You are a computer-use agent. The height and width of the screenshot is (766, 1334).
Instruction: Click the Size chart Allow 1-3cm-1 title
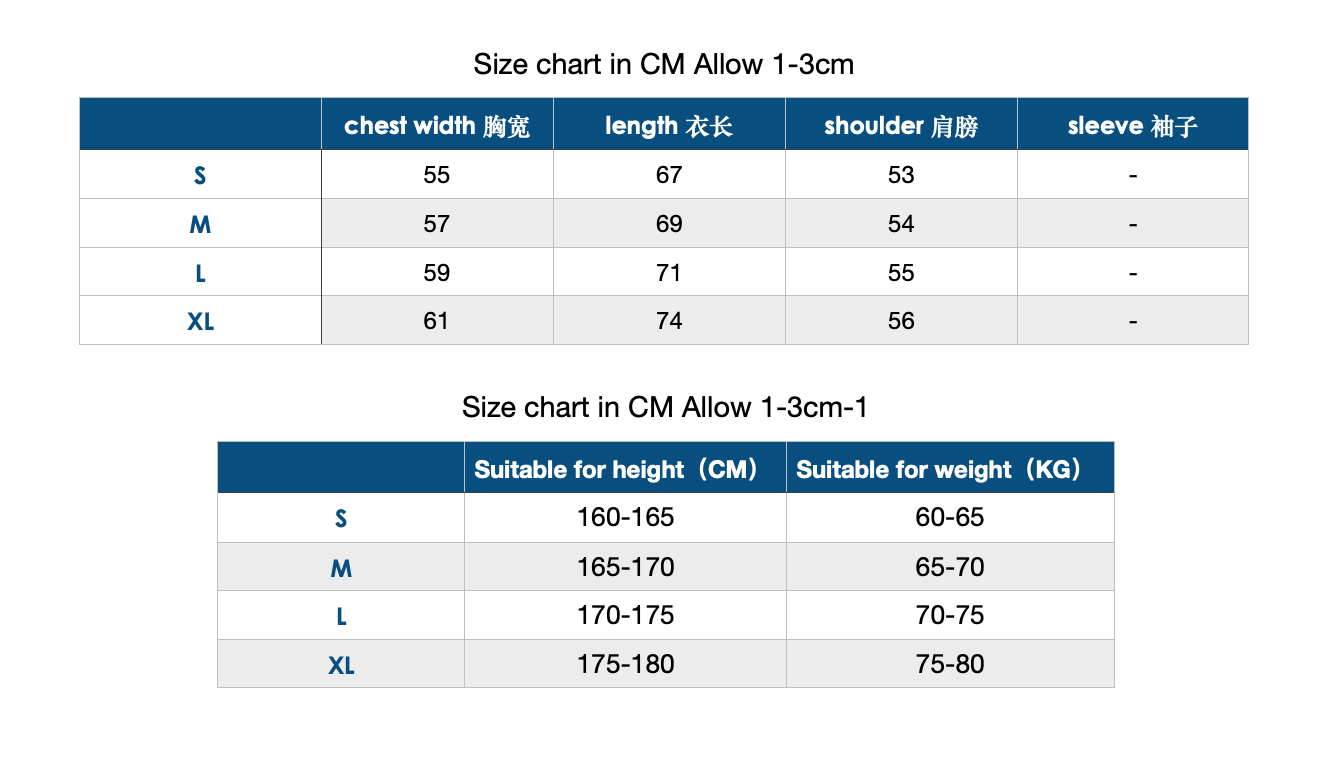[x=665, y=408]
